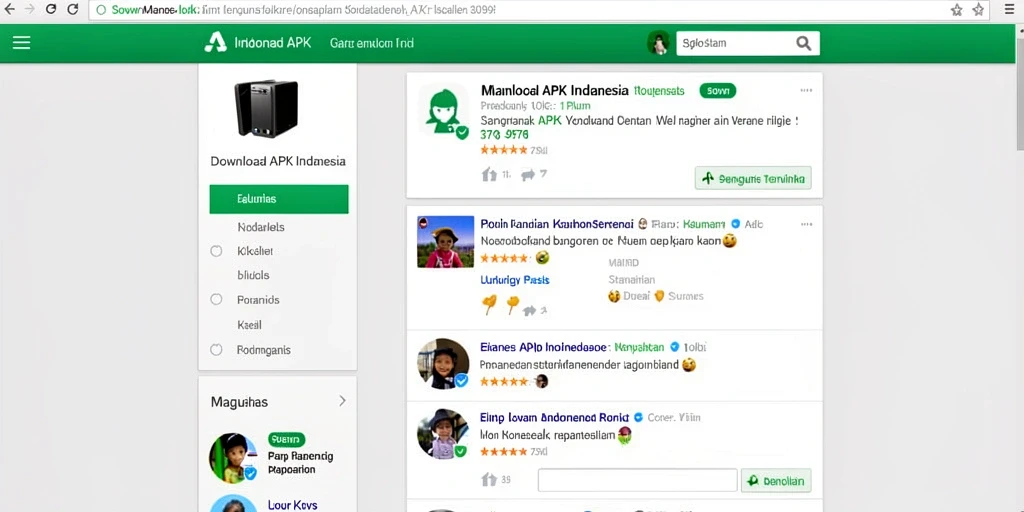This screenshot has height=512, width=1024.
Task: Click star rating on Mainloal APK Indanesia card
Action: [504, 150]
